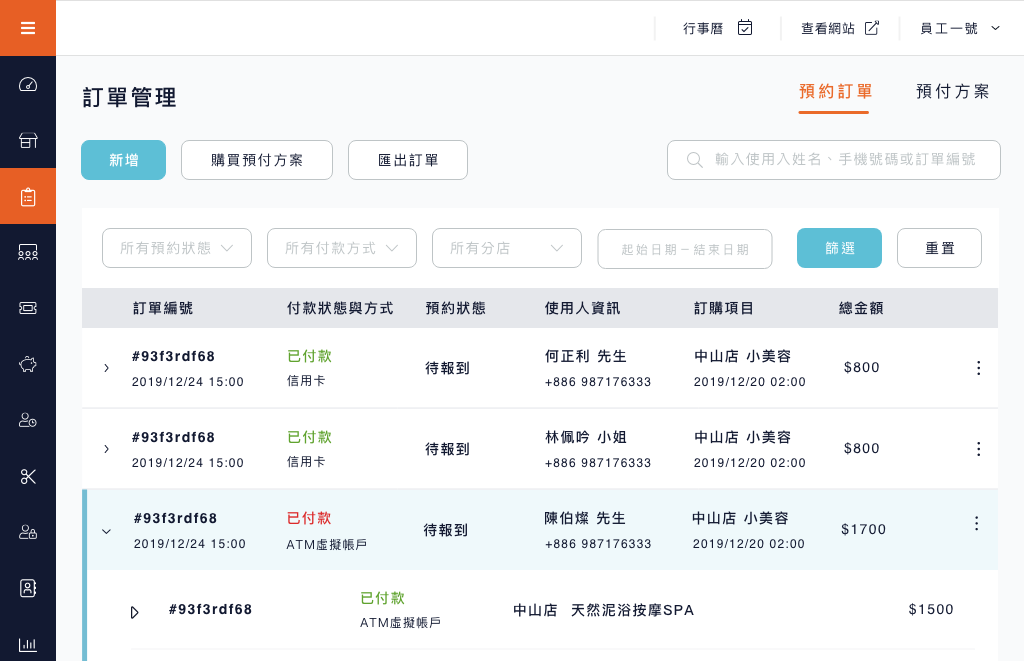Select the orders clipboard icon in sidebar
This screenshot has height=661, width=1024.
click(x=27, y=197)
